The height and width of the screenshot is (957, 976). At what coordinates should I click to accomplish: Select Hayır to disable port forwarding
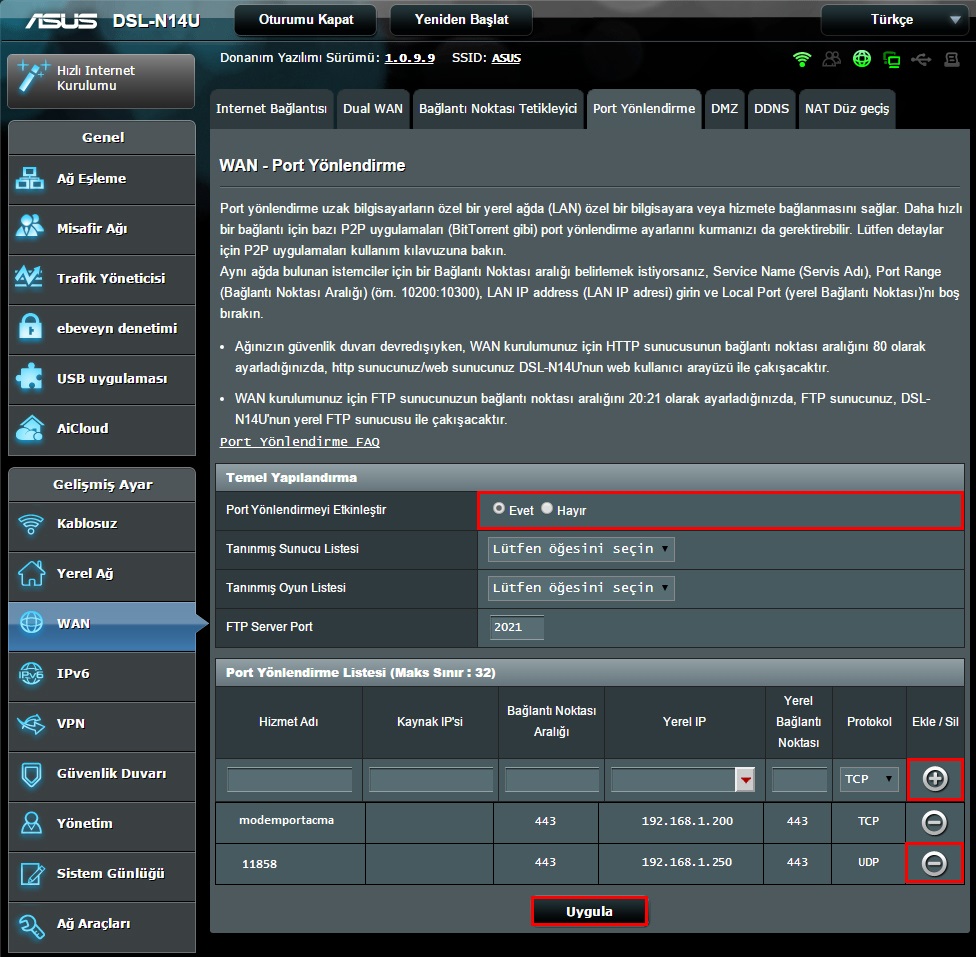coord(547,508)
